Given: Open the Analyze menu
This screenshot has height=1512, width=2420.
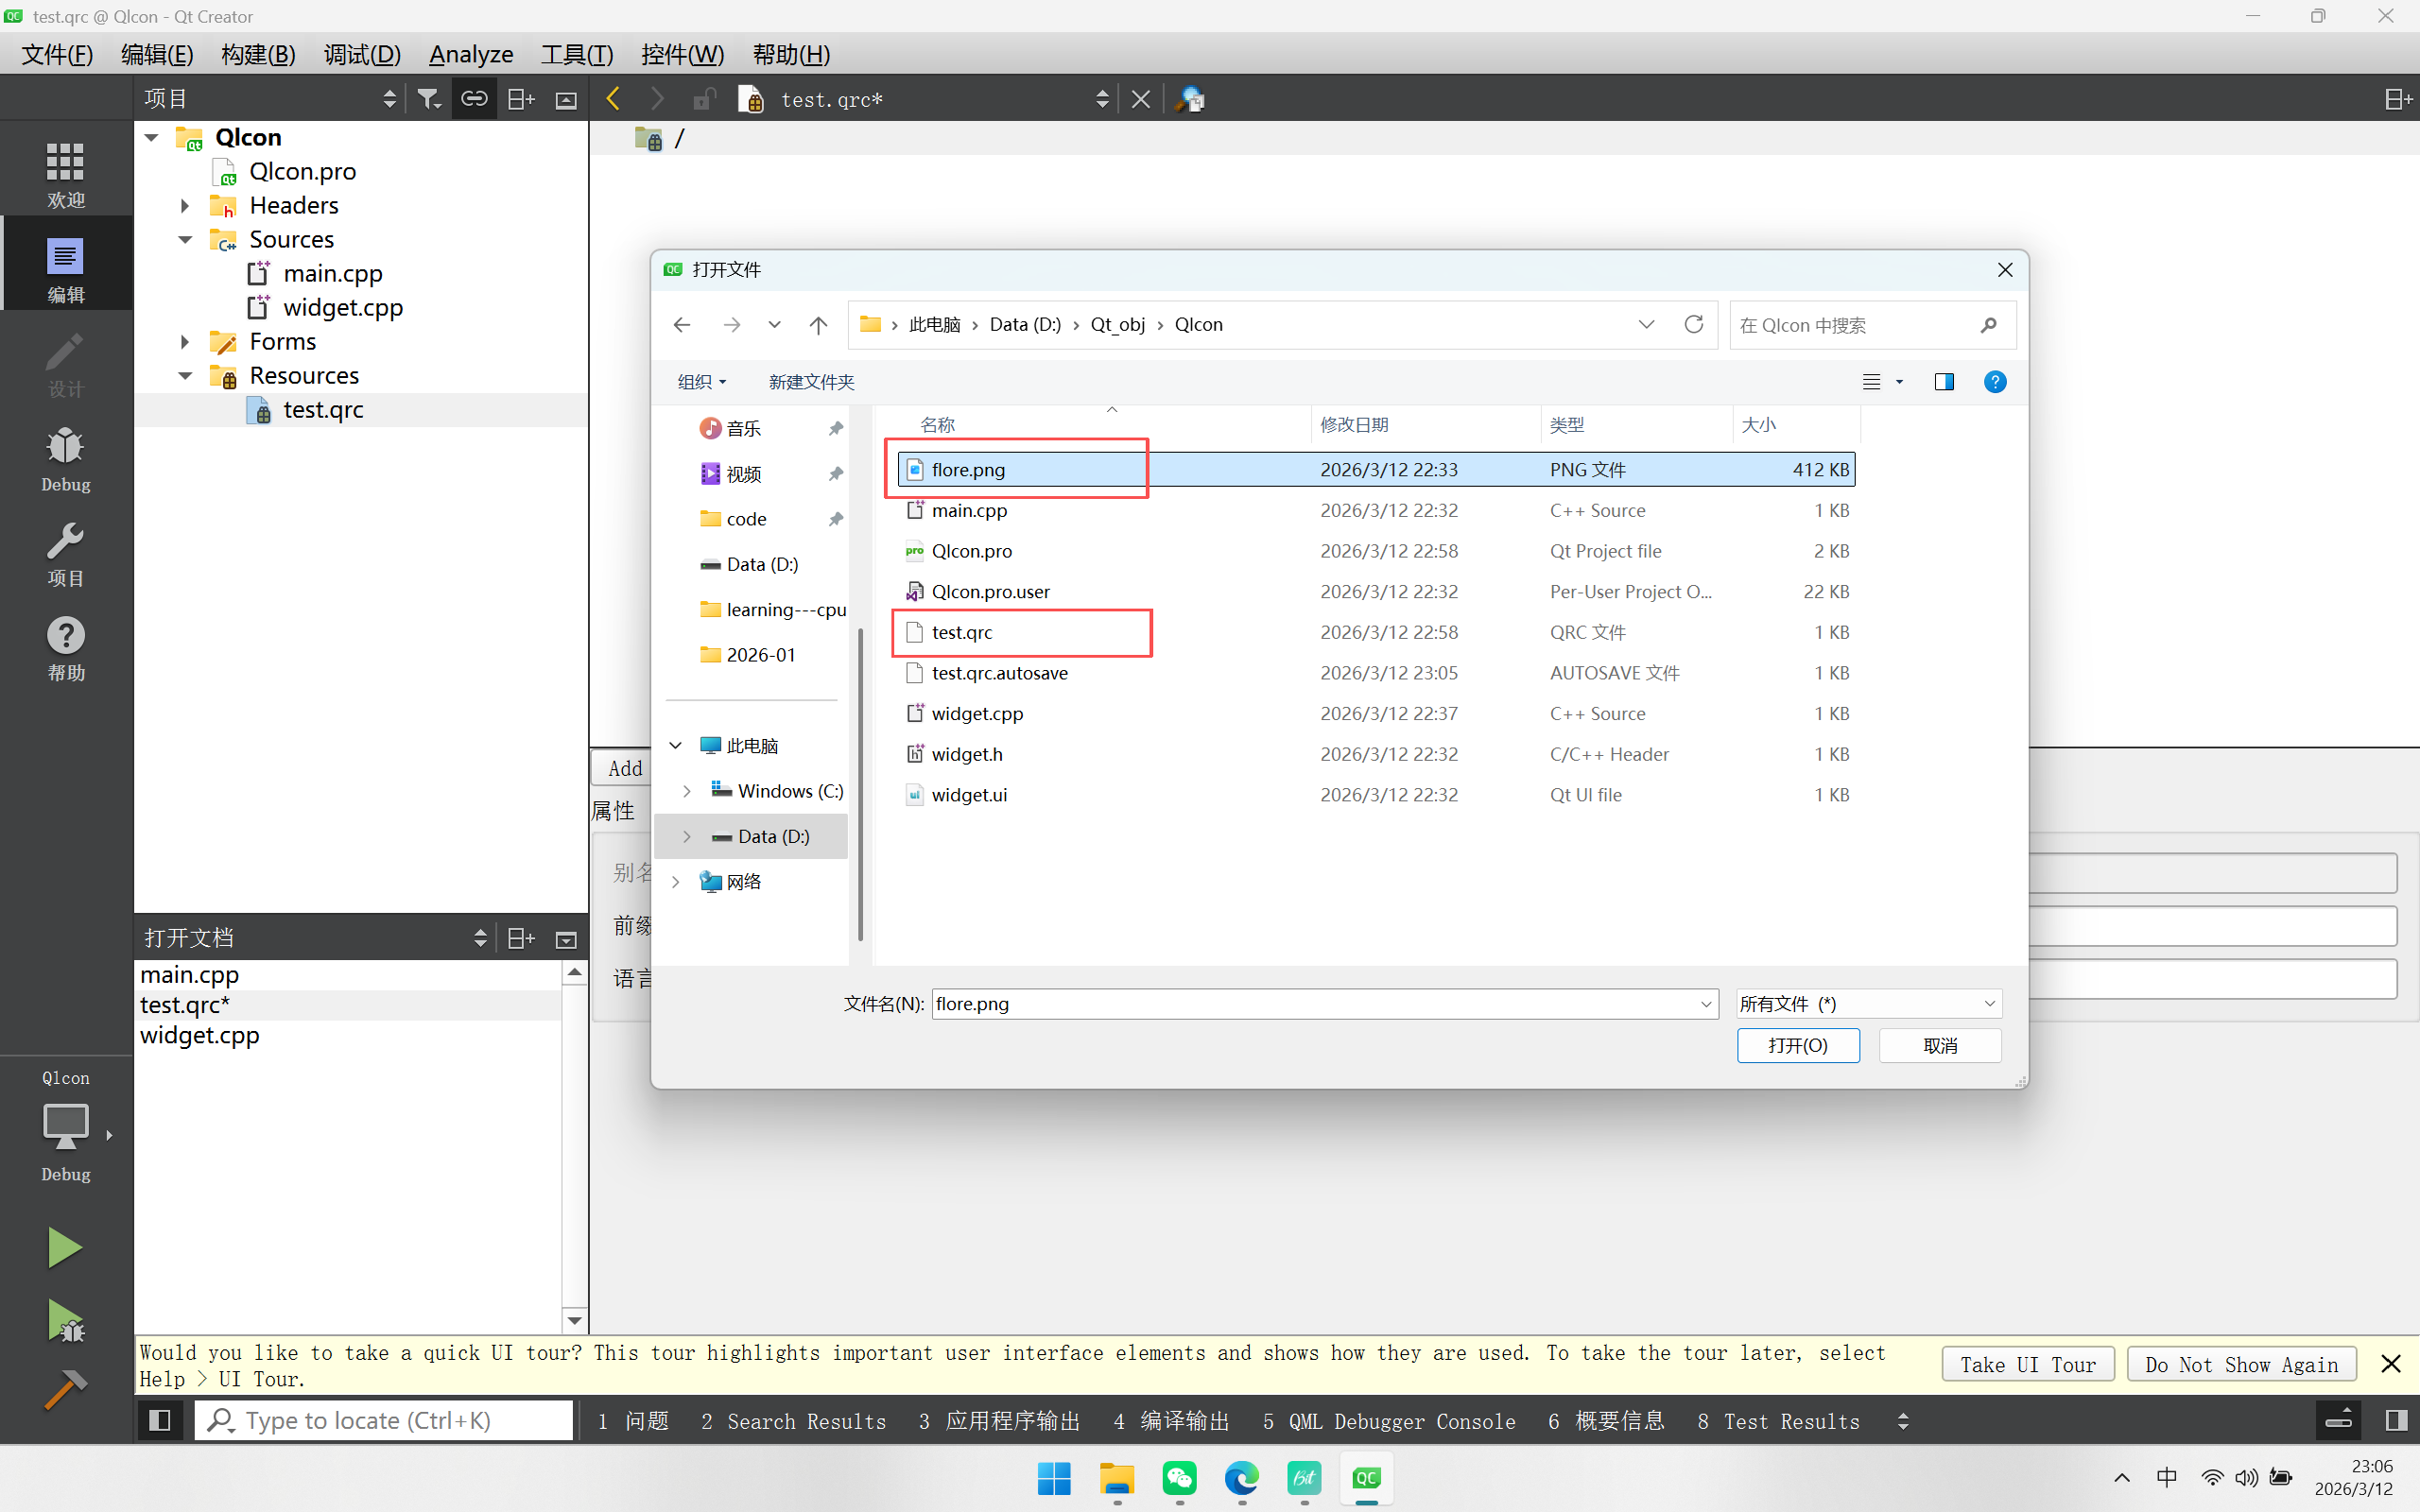Looking at the screenshot, I should click(x=470, y=54).
